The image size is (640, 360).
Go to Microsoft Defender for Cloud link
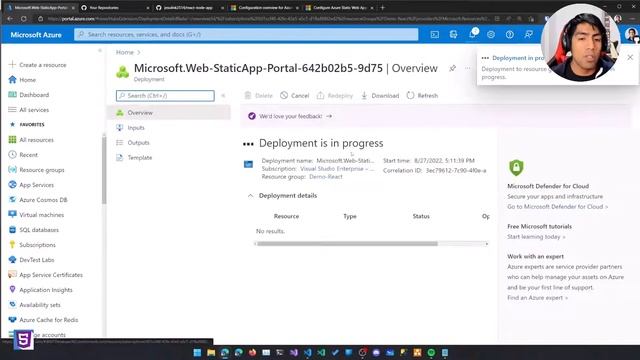[x=557, y=207]
